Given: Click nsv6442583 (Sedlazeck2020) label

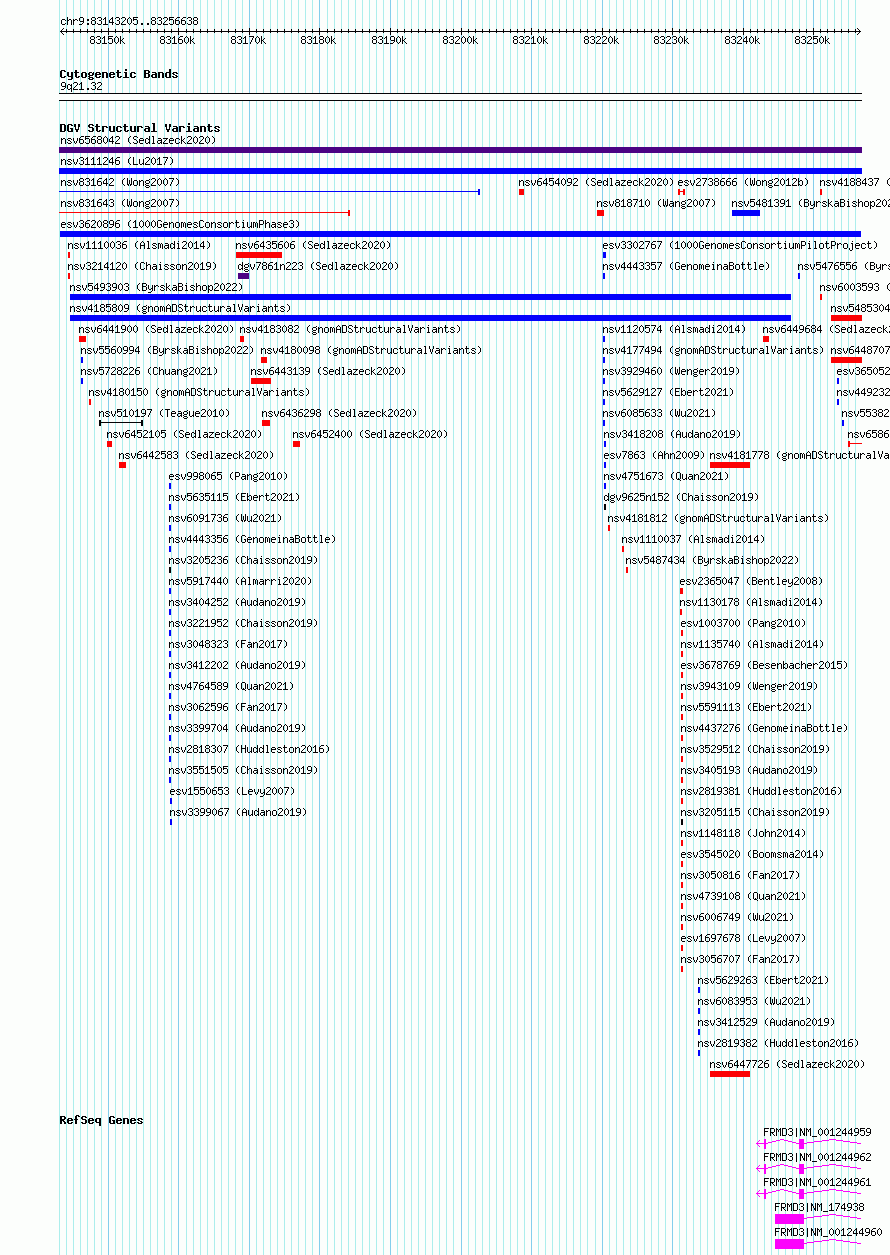Looking at the screenshot, I should click(x=196, y=455).
